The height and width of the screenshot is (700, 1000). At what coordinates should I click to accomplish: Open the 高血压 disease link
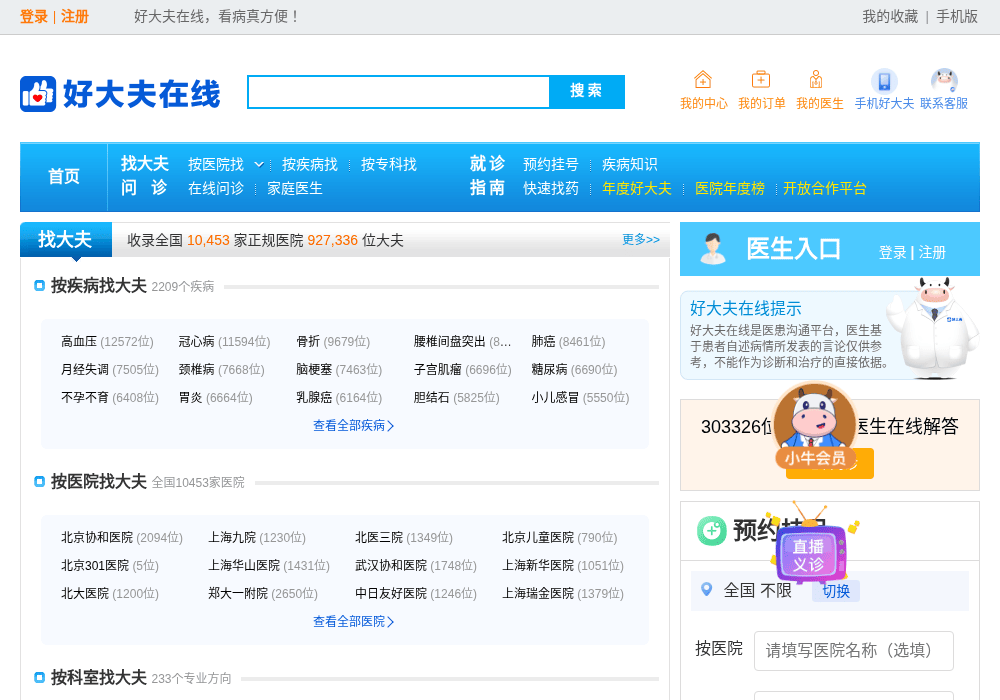click(x=79, y=342)
